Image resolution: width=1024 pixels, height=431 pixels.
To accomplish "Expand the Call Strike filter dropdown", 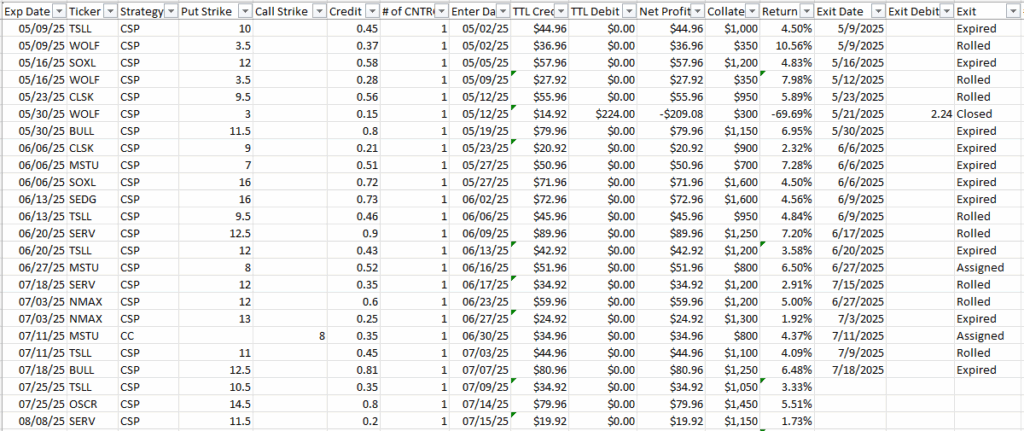I will 319,12.
